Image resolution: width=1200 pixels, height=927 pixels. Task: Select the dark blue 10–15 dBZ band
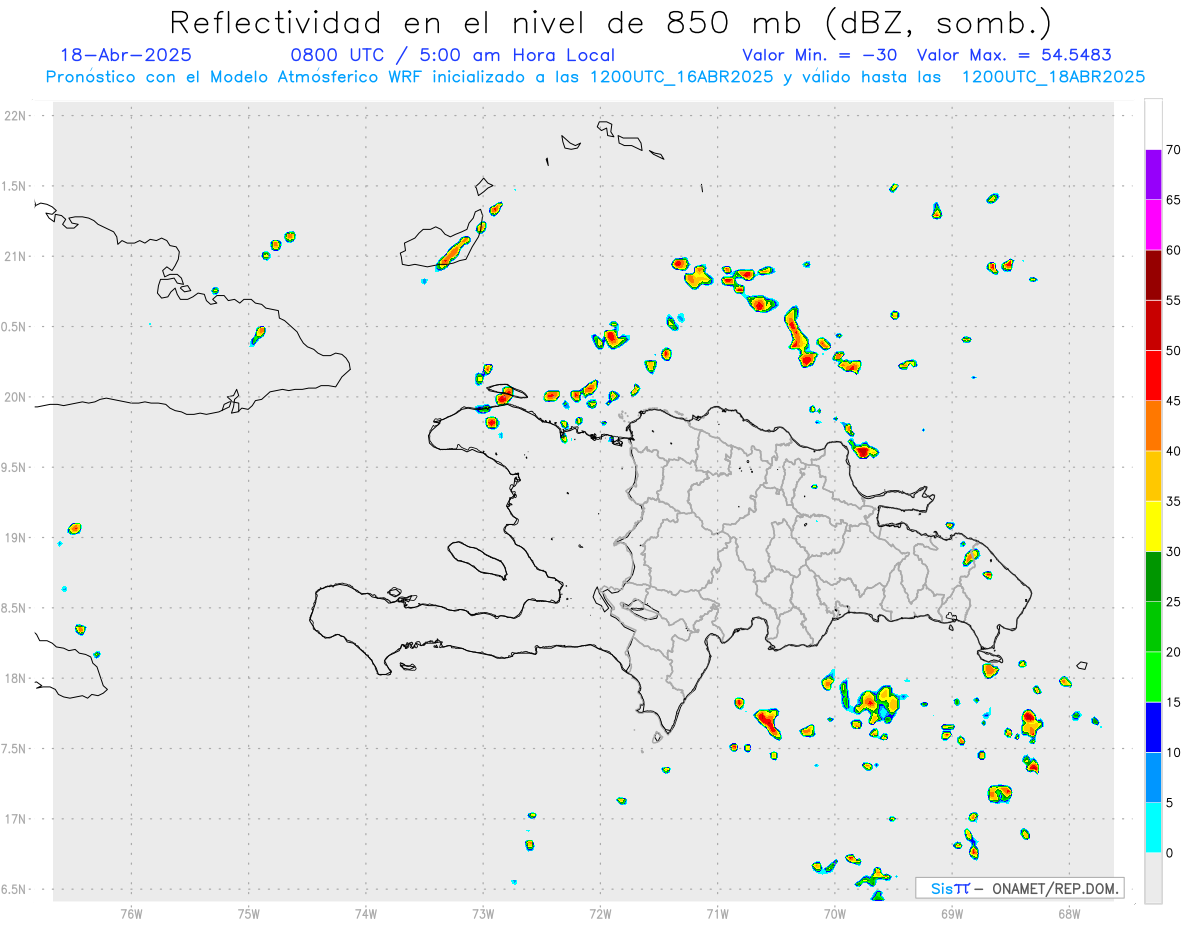[x=1153, y=727]
